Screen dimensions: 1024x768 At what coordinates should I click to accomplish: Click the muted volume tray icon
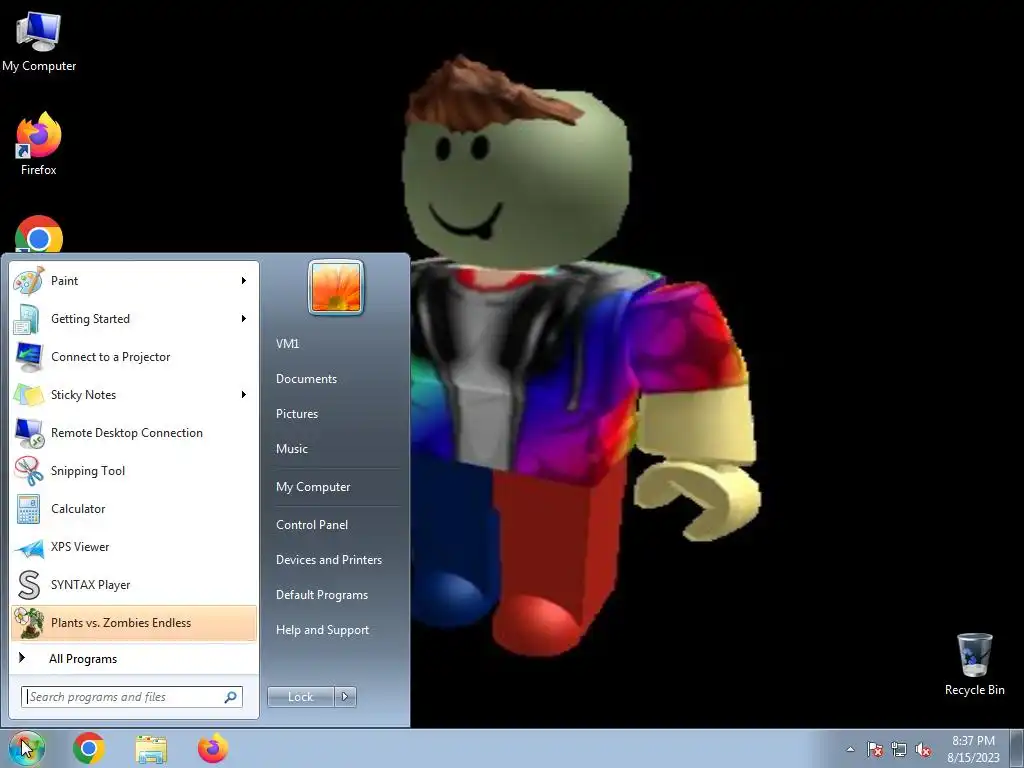pyautogui.click(x=923, y=749)
